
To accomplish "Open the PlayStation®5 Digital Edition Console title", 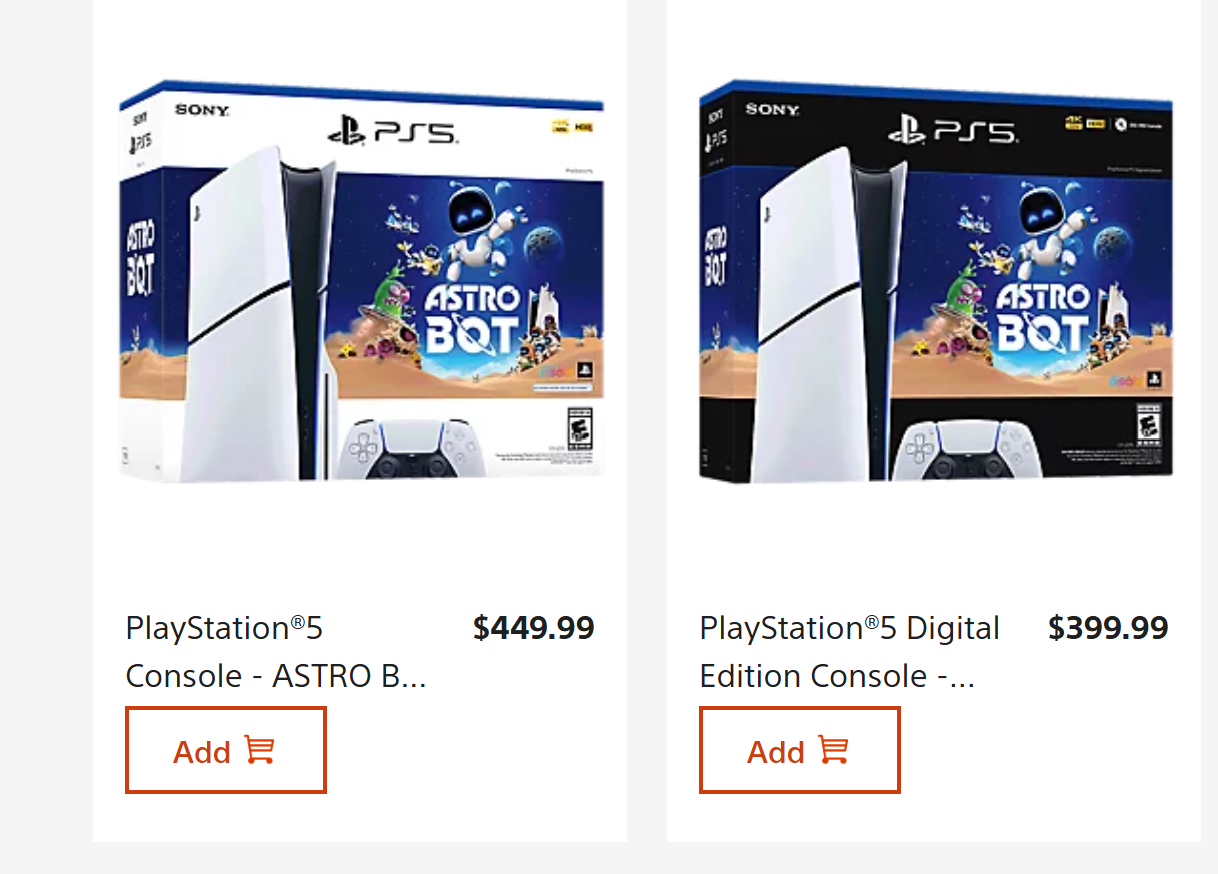I will click(850, 652).
